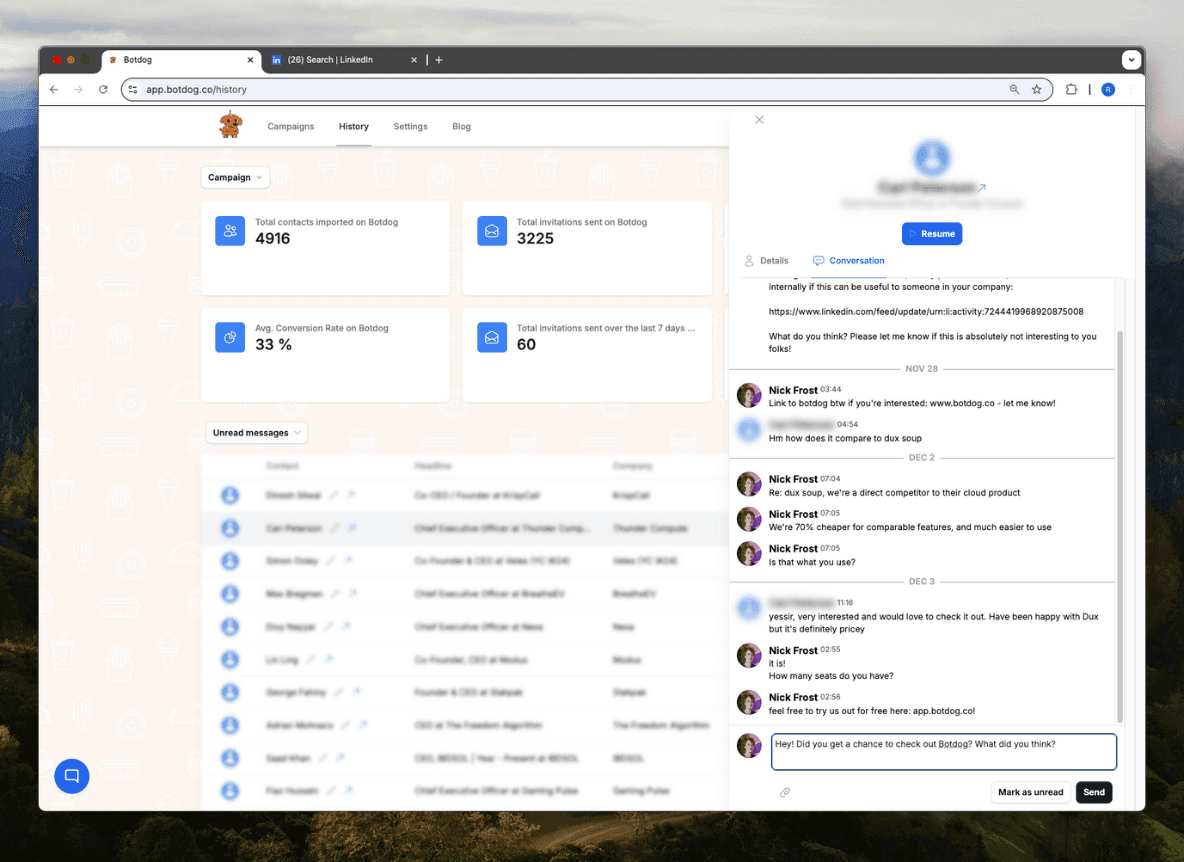The image size is (1184, 862).
Task: Expand the browser tab overview chevron
Action: pos(1131,59)
